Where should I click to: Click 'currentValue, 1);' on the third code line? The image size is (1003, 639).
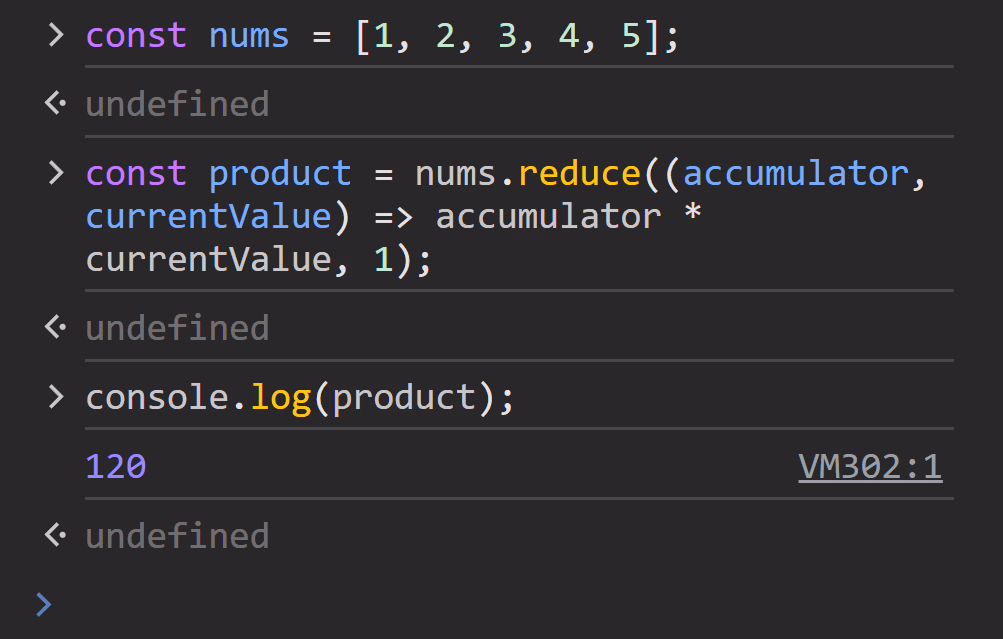[x=259, y=260]
